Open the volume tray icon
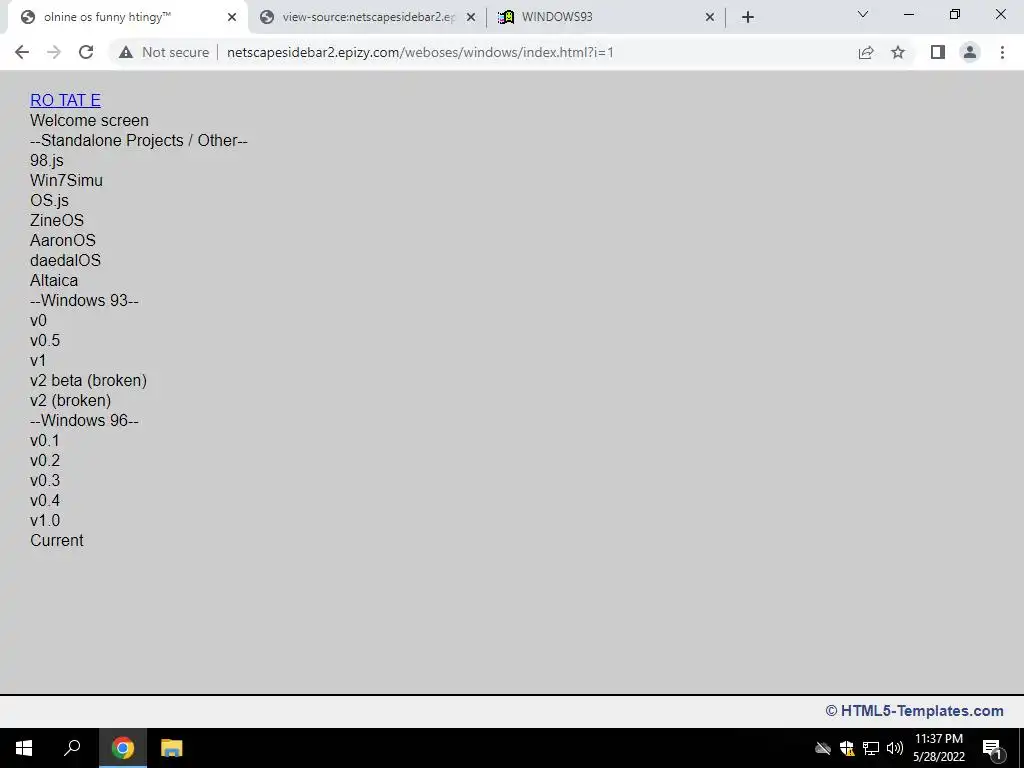 [895, 748]
